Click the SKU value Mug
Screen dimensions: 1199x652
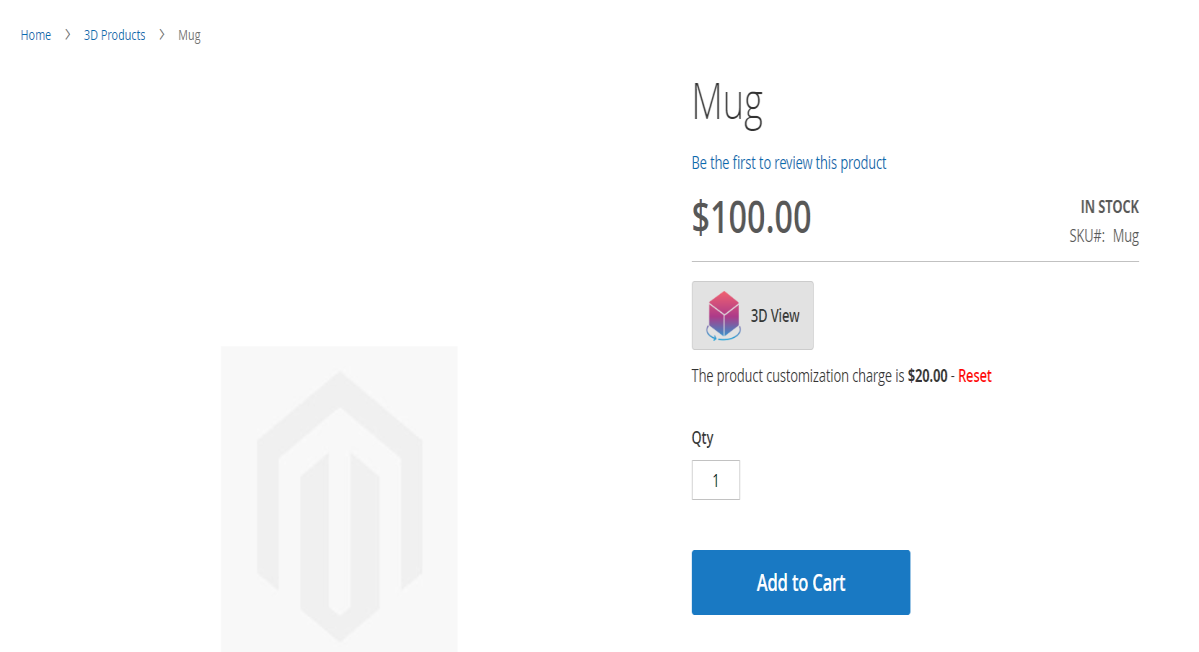(1126, 236)
